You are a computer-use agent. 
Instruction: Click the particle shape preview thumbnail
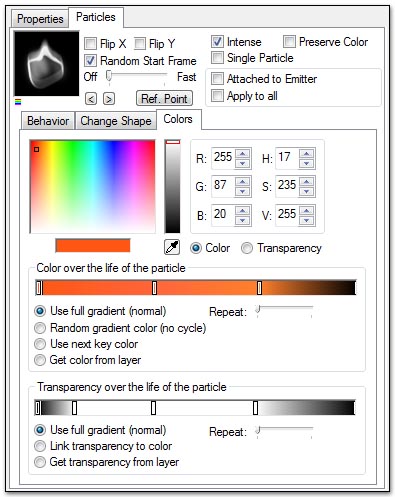(46, 64)
